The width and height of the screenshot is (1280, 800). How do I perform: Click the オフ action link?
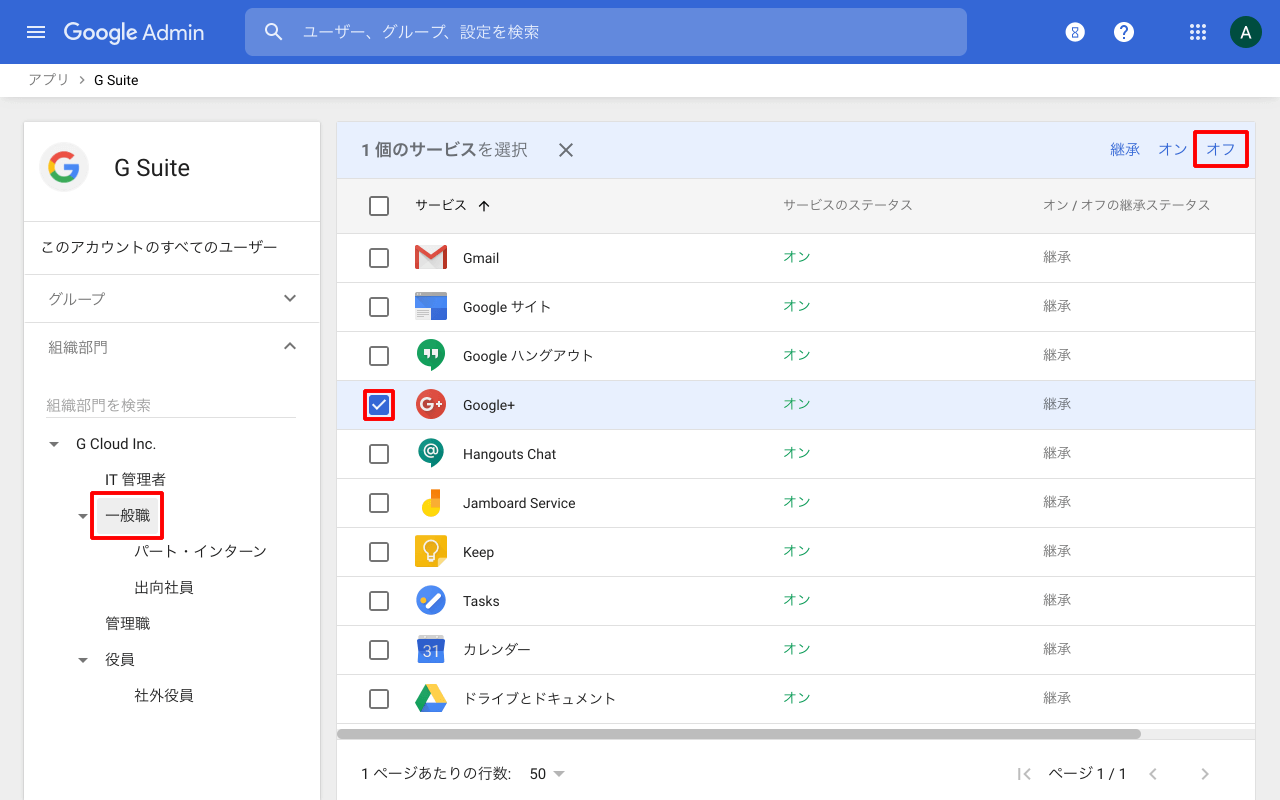[1221, 150]
